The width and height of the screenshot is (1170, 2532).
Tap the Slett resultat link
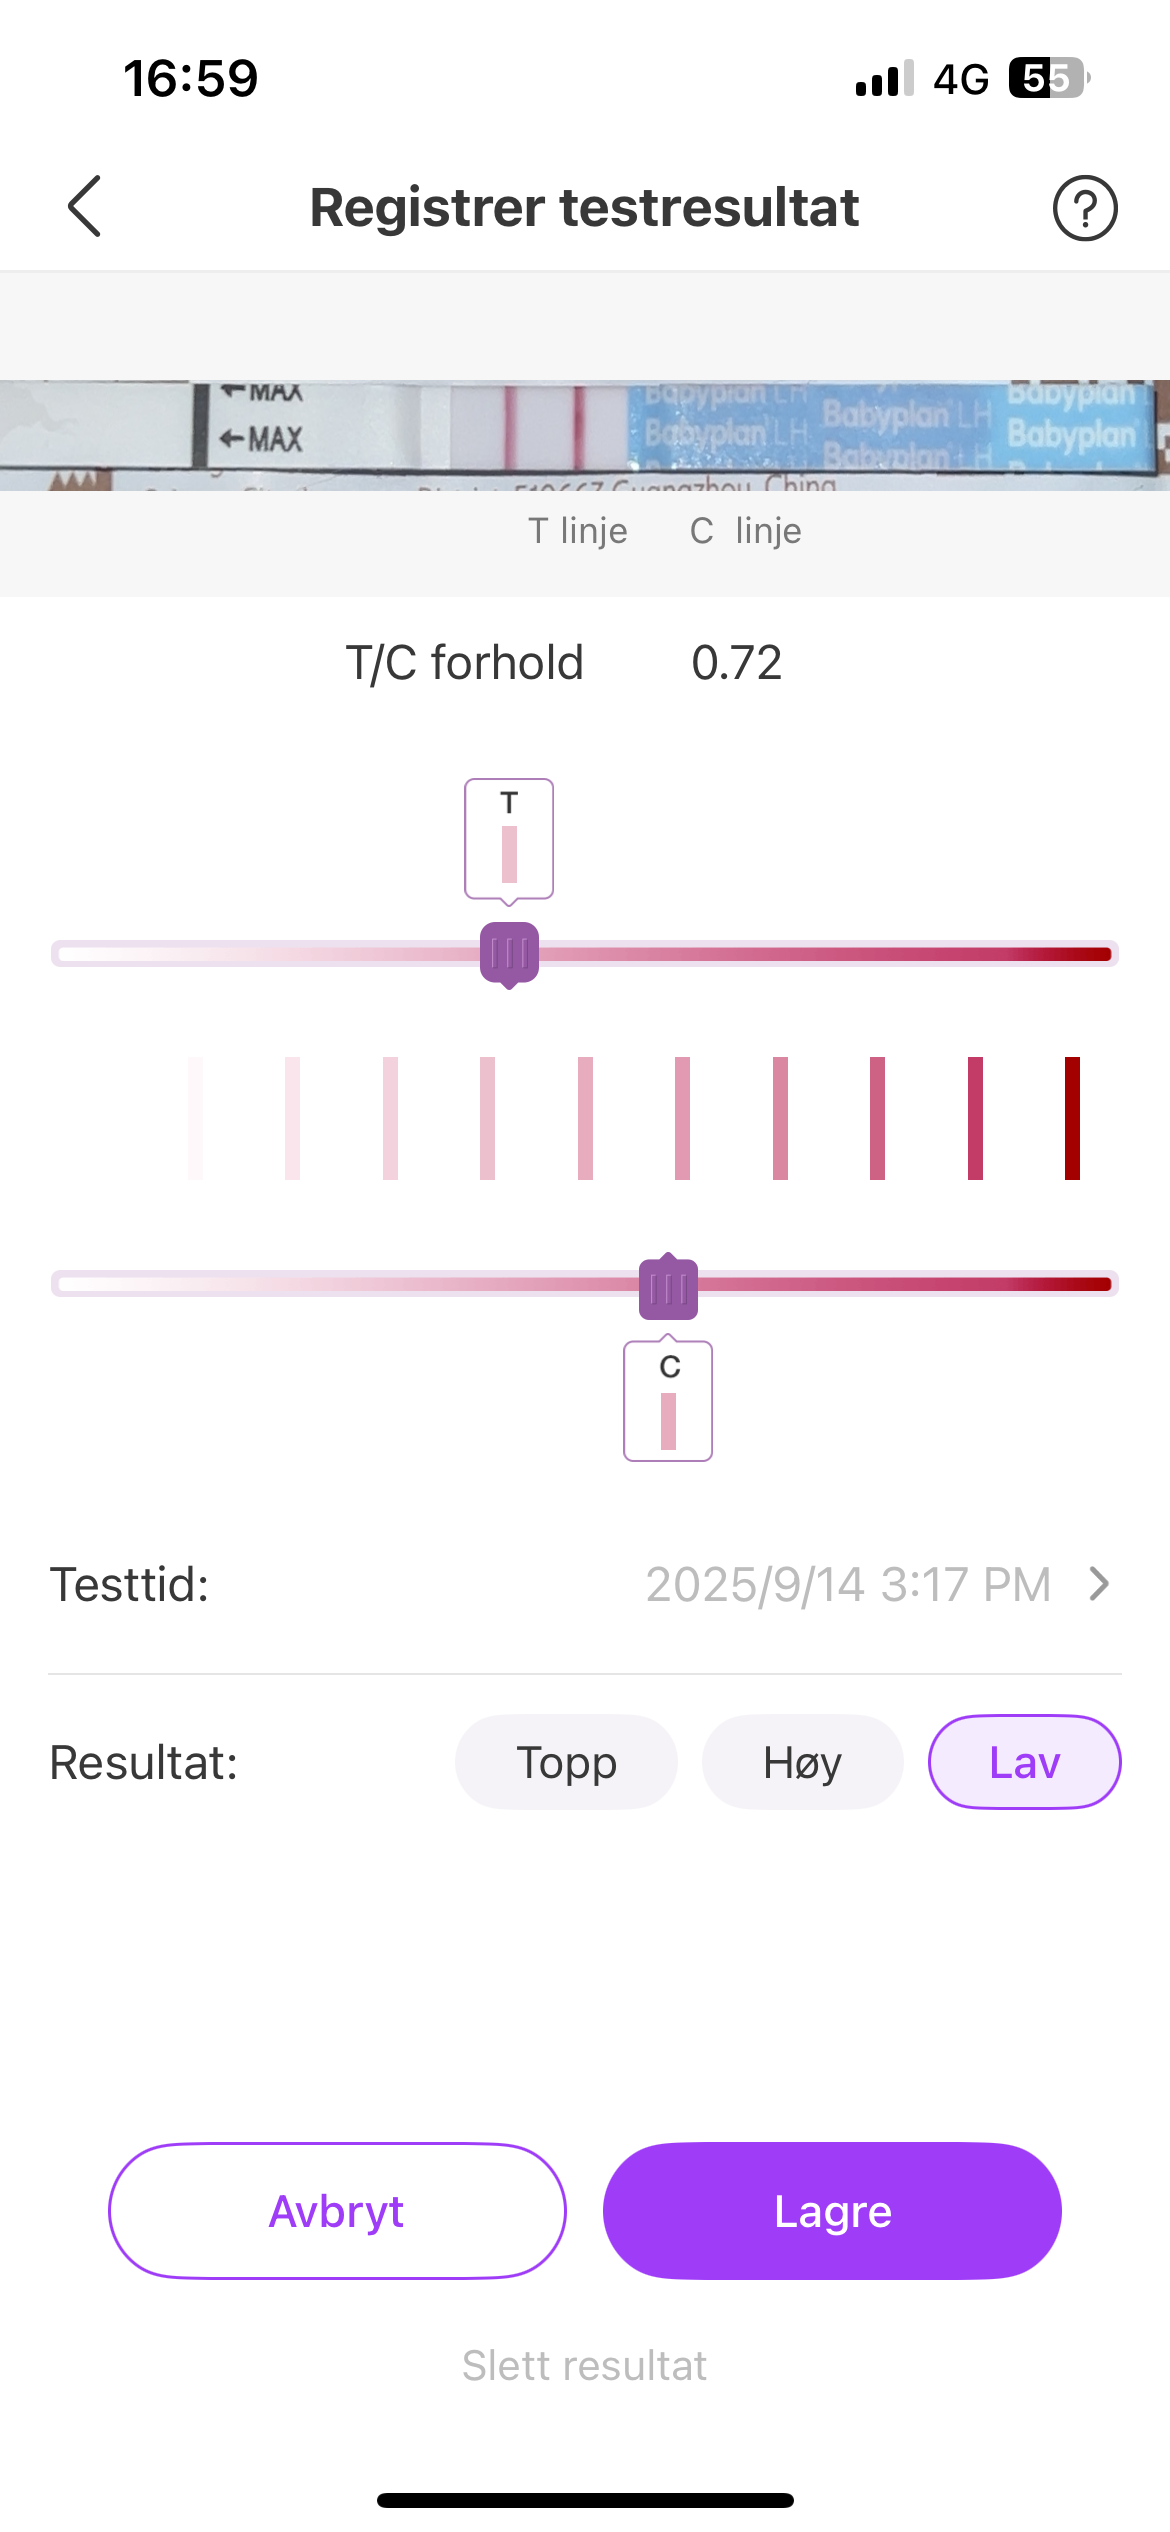[x=584, y=2366]
